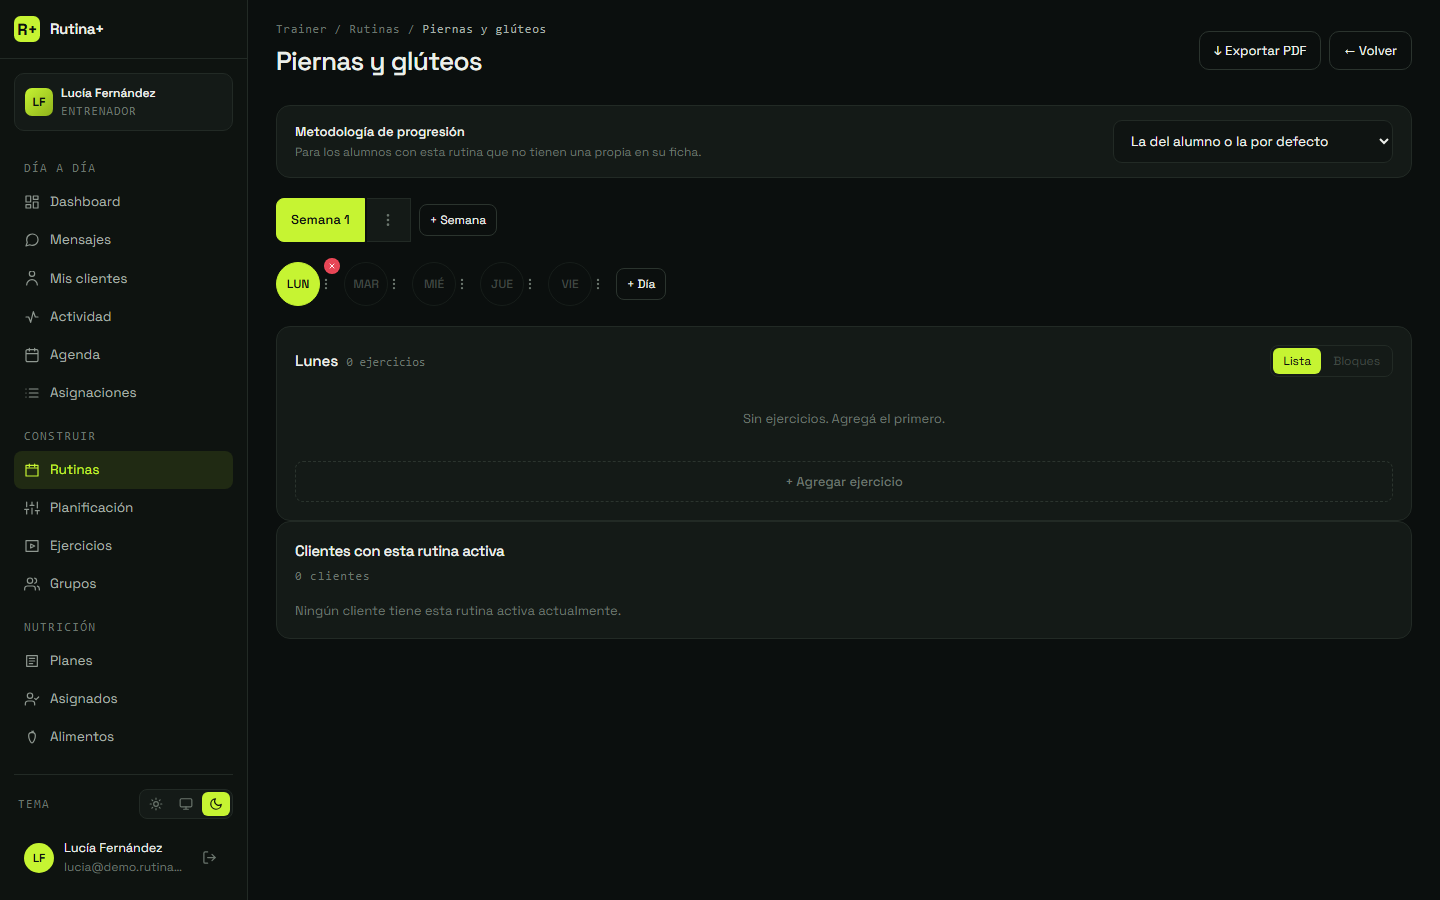Select system theme monitor icon
The image size is (1440, 900).
click(186, 804)
